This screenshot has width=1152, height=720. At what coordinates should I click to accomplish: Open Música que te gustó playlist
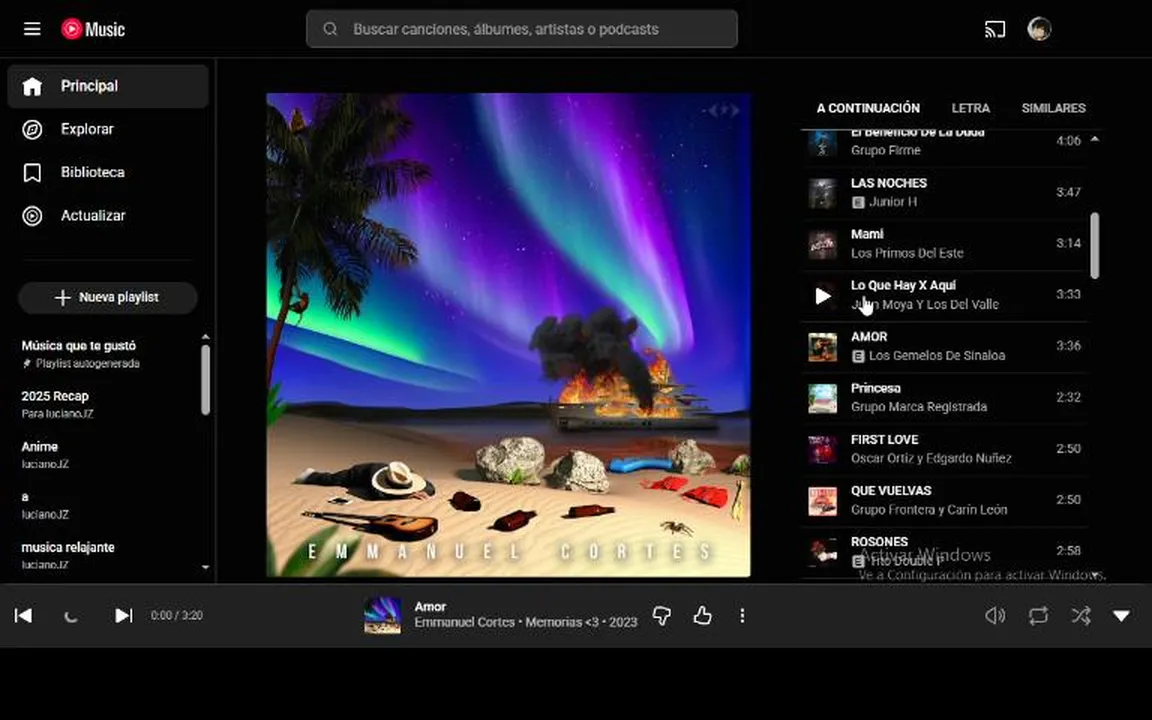point(107,353)
